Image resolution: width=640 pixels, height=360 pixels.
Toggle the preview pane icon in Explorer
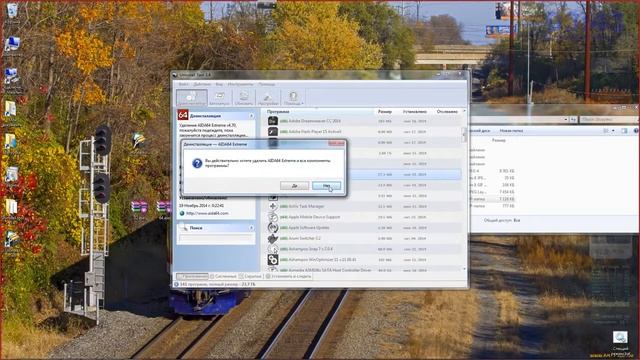(x=624, y=131)
